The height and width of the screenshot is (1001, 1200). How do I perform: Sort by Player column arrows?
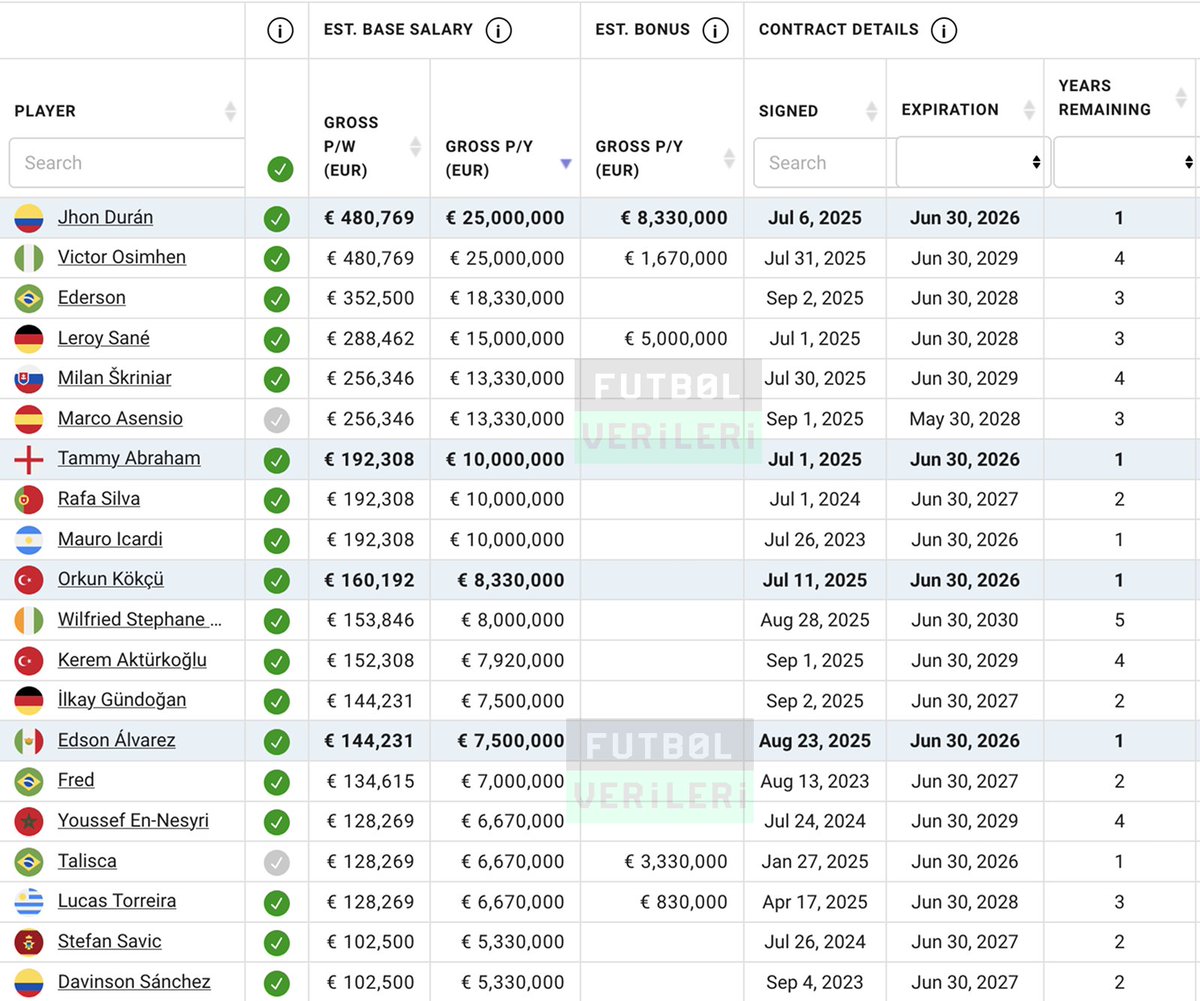point(230,111)
